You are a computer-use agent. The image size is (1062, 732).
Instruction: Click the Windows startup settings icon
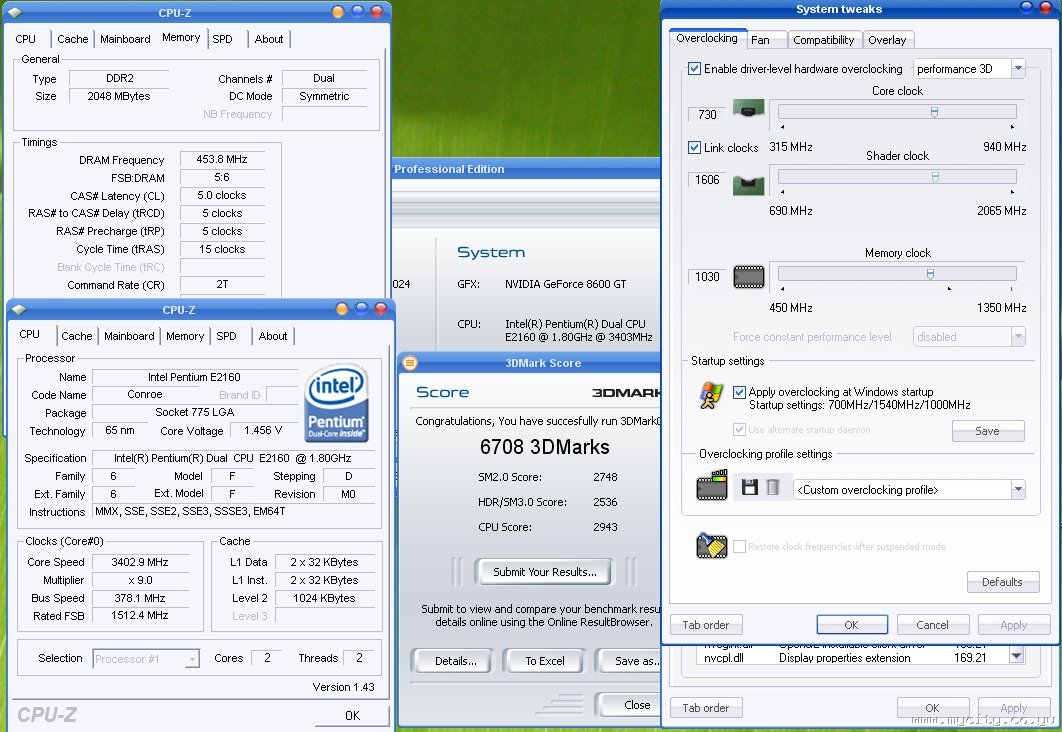[710, 396]
